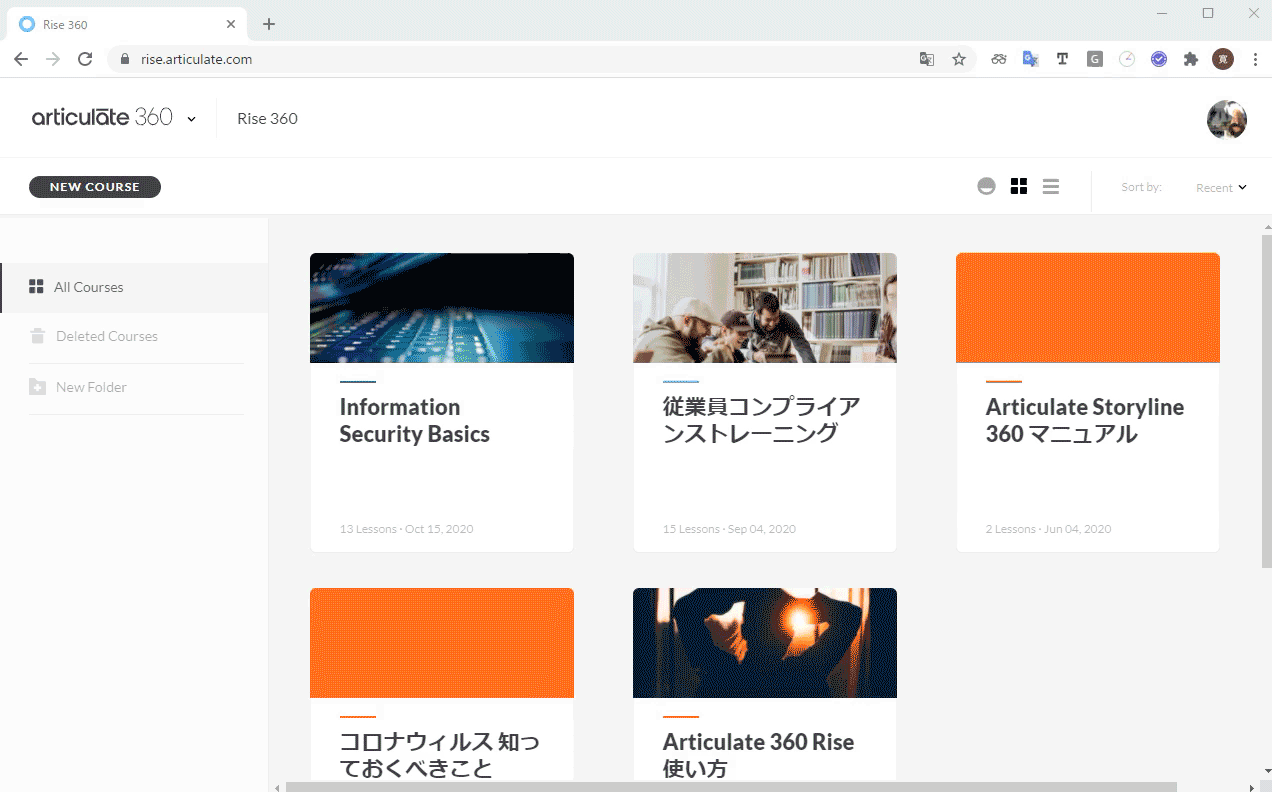Click the padlock site info icon
Screen dimensions: 1272x792
[x=125, y=59]
